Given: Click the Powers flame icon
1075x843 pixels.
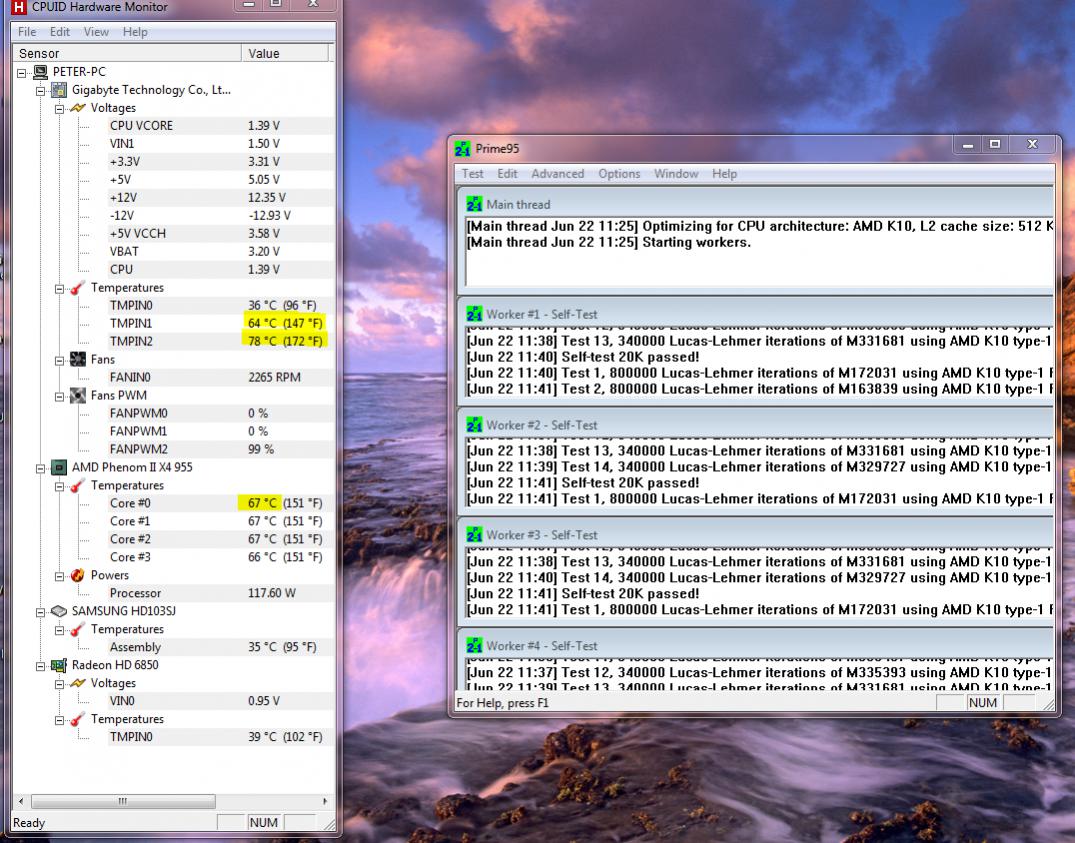Looking at the screenshot, I should pyautogui.click(x=78, y=575).
